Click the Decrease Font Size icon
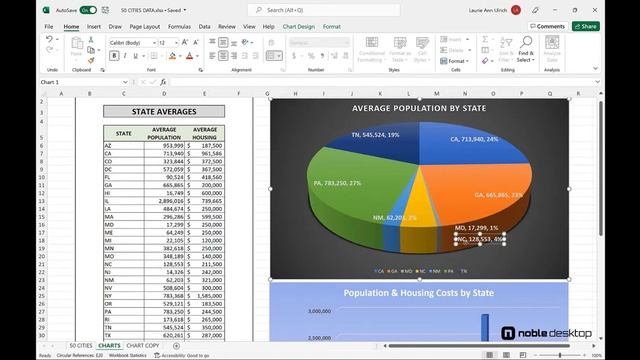This screenshot has height=360, width=640. [x=196, y=42]
